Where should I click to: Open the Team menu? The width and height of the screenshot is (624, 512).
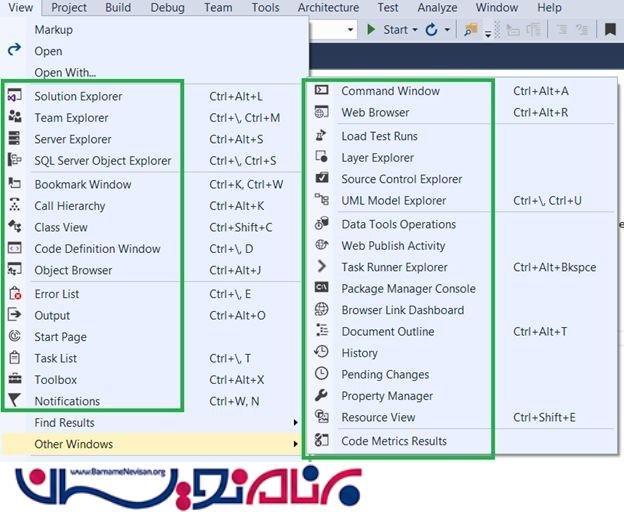(218, 8)
